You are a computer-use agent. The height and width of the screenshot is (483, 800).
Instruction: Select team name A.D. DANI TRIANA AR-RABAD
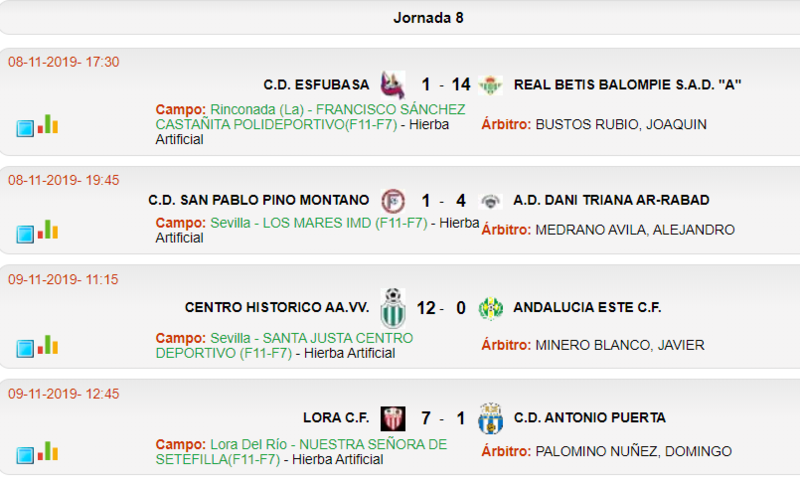tap(611, 200)
